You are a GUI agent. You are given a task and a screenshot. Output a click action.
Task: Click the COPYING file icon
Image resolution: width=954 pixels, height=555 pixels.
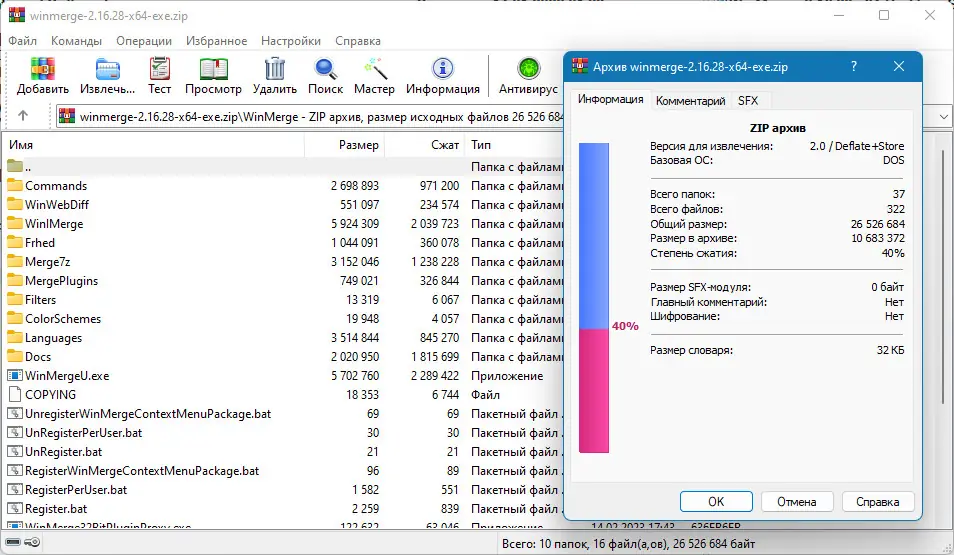coord(15,394)
